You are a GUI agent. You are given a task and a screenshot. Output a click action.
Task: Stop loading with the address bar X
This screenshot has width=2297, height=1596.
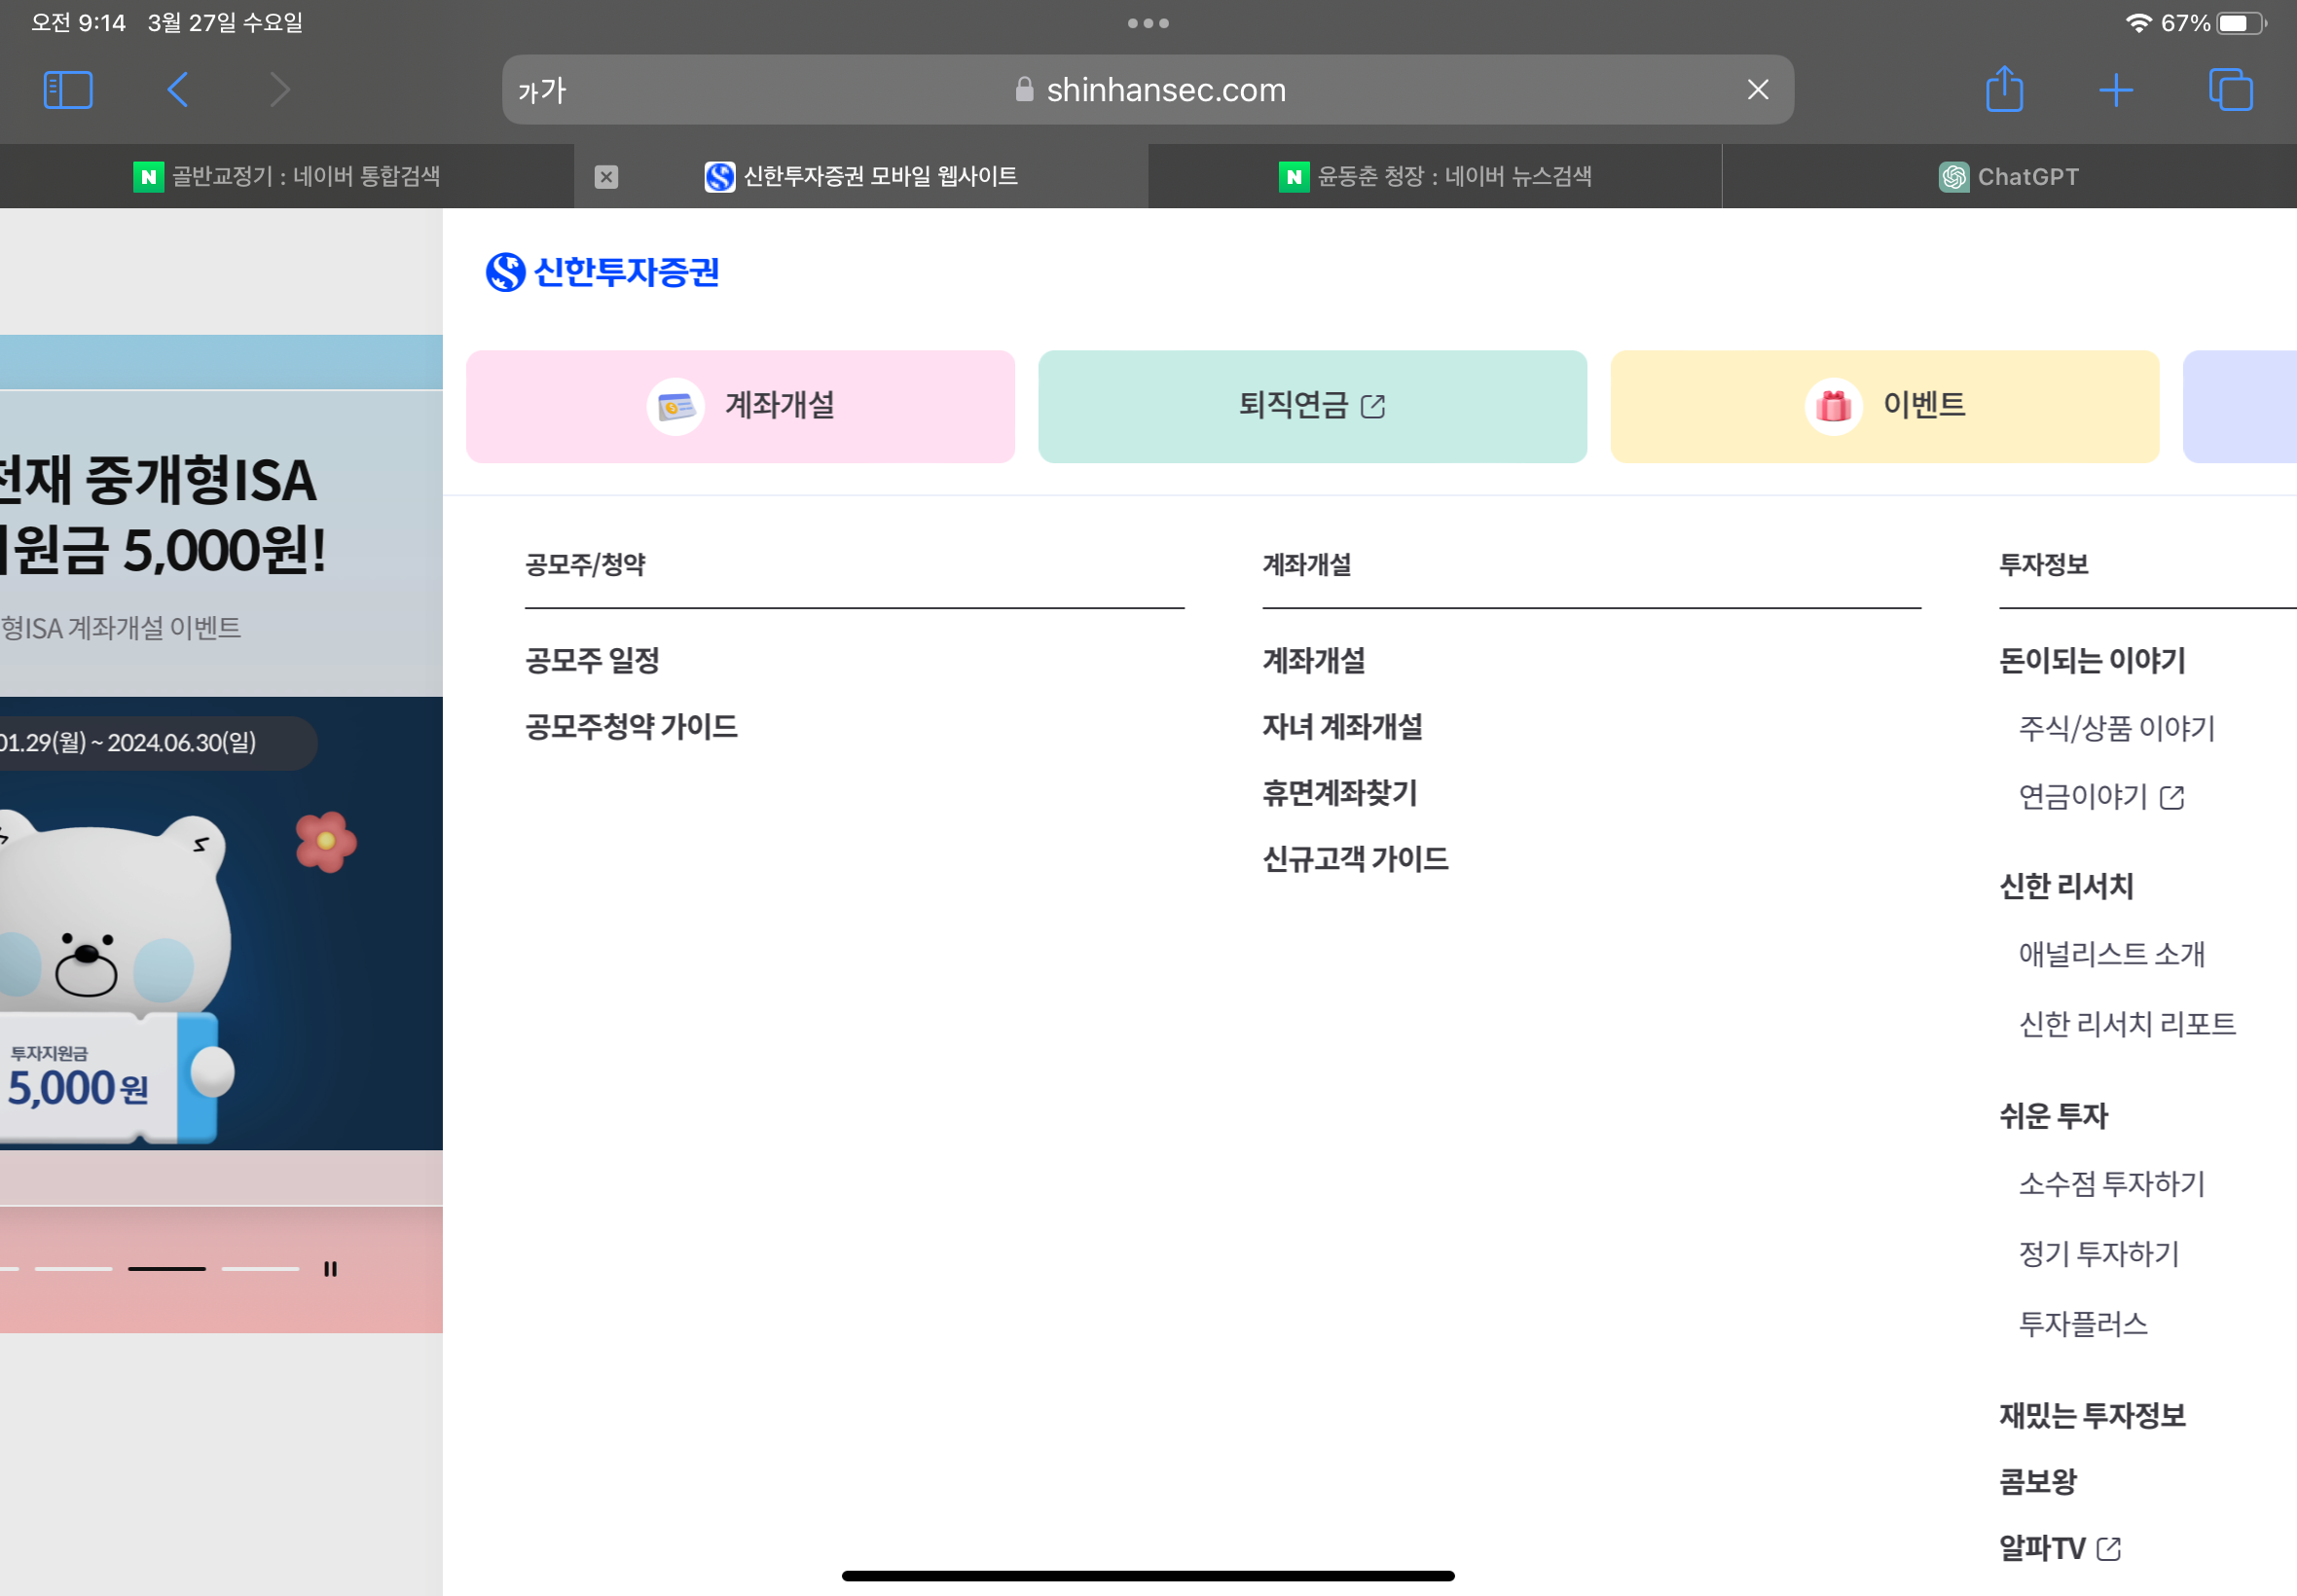point(1757,90)
